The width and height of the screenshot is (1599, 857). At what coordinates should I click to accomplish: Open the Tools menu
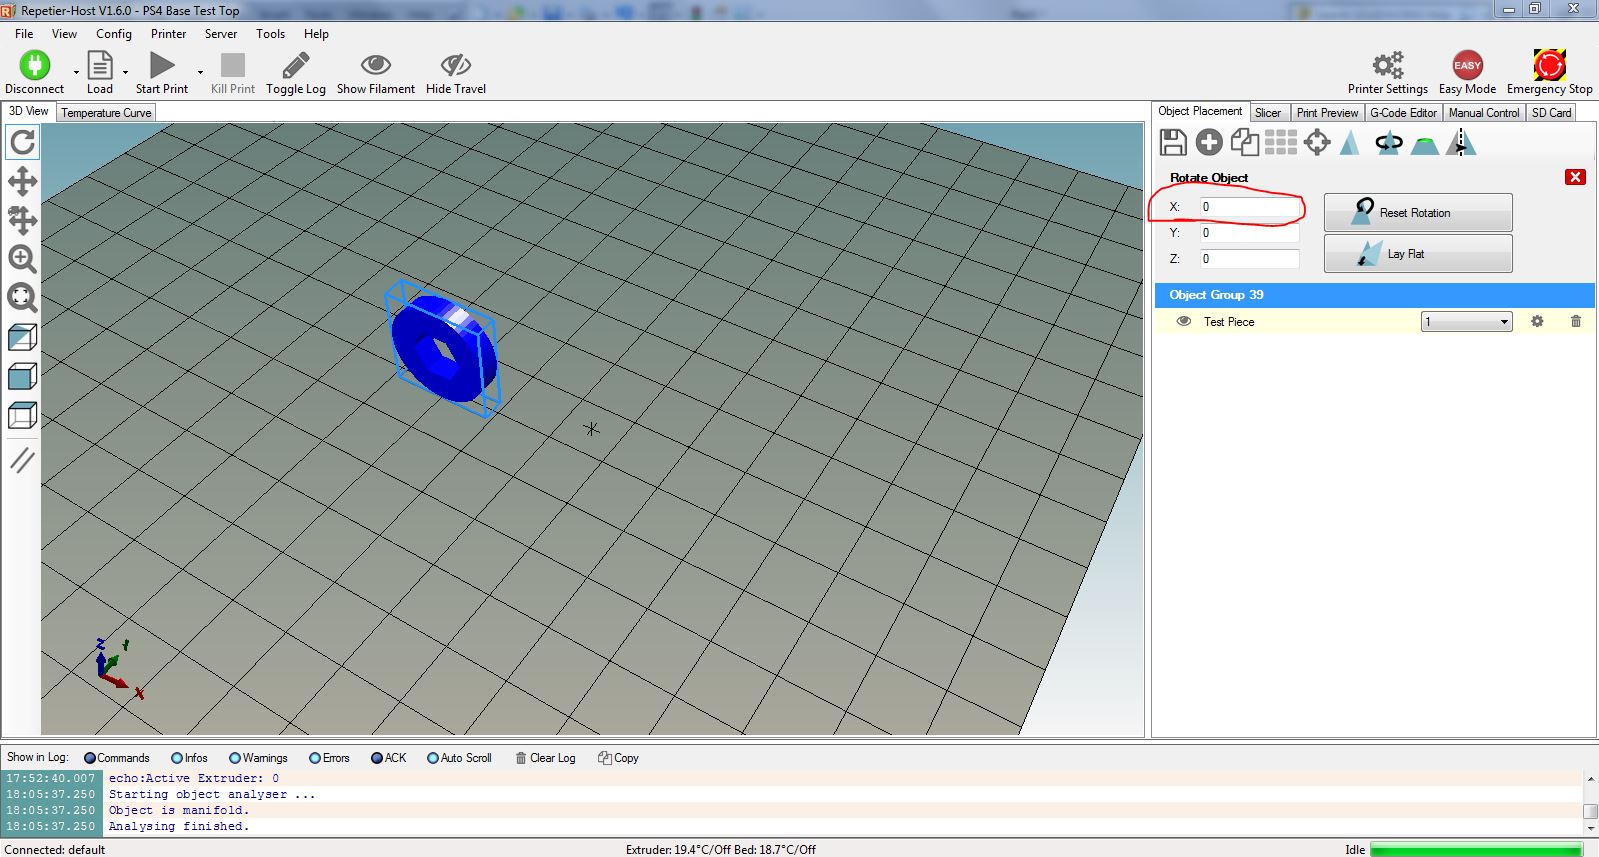click(270, 34)
